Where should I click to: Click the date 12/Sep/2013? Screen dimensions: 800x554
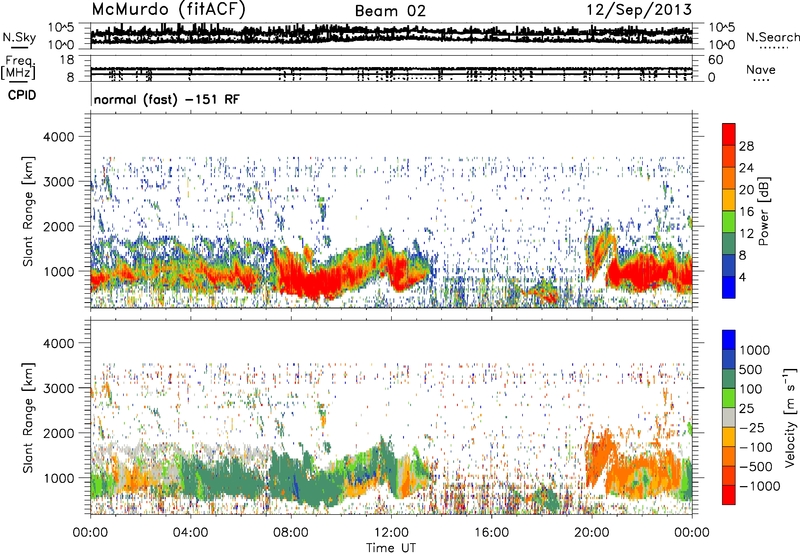[639, 10]
